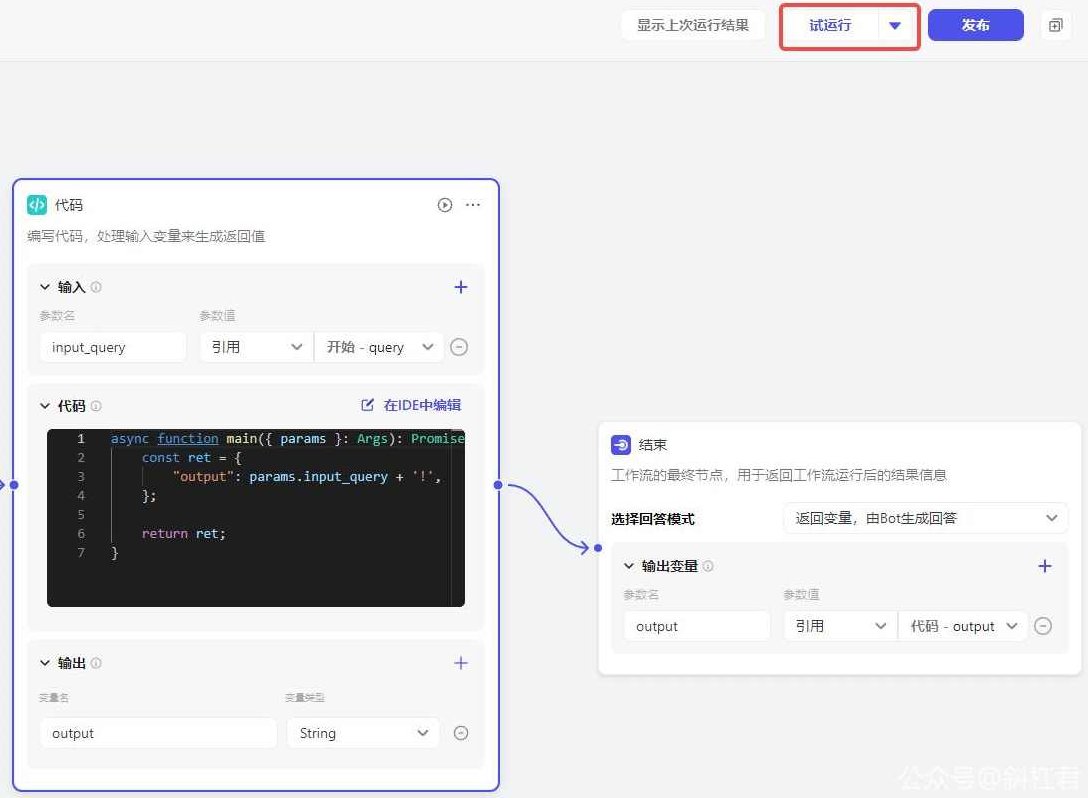Click the add-node icon in the top-right corner

coord(1056,25)
